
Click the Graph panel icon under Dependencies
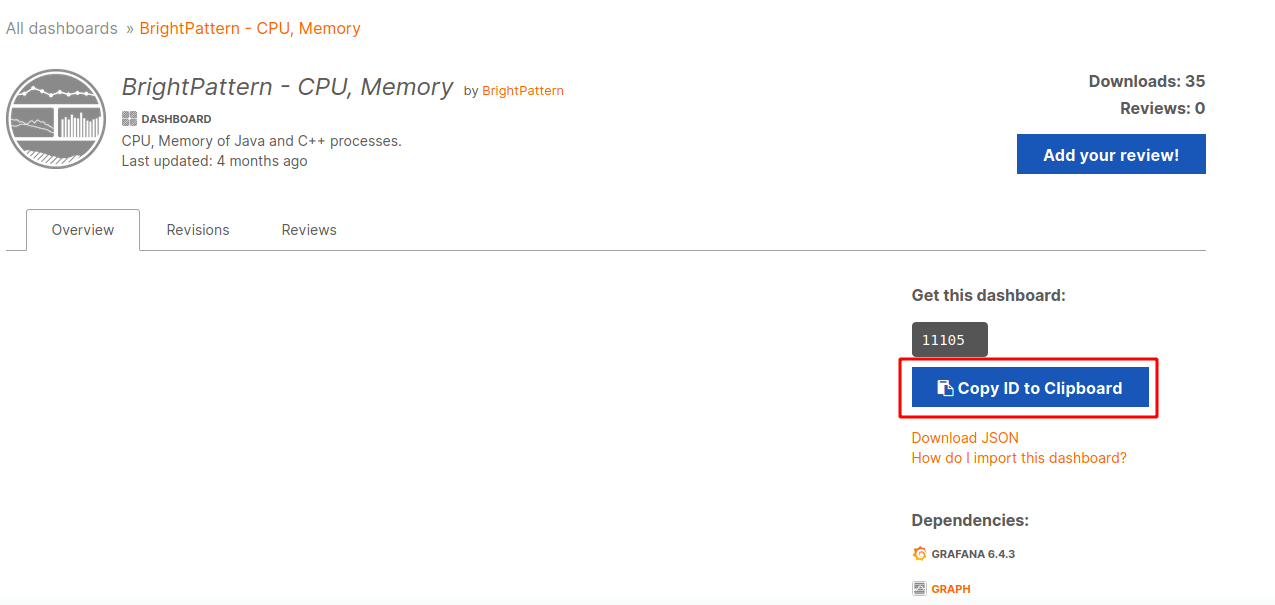point(920,589)
